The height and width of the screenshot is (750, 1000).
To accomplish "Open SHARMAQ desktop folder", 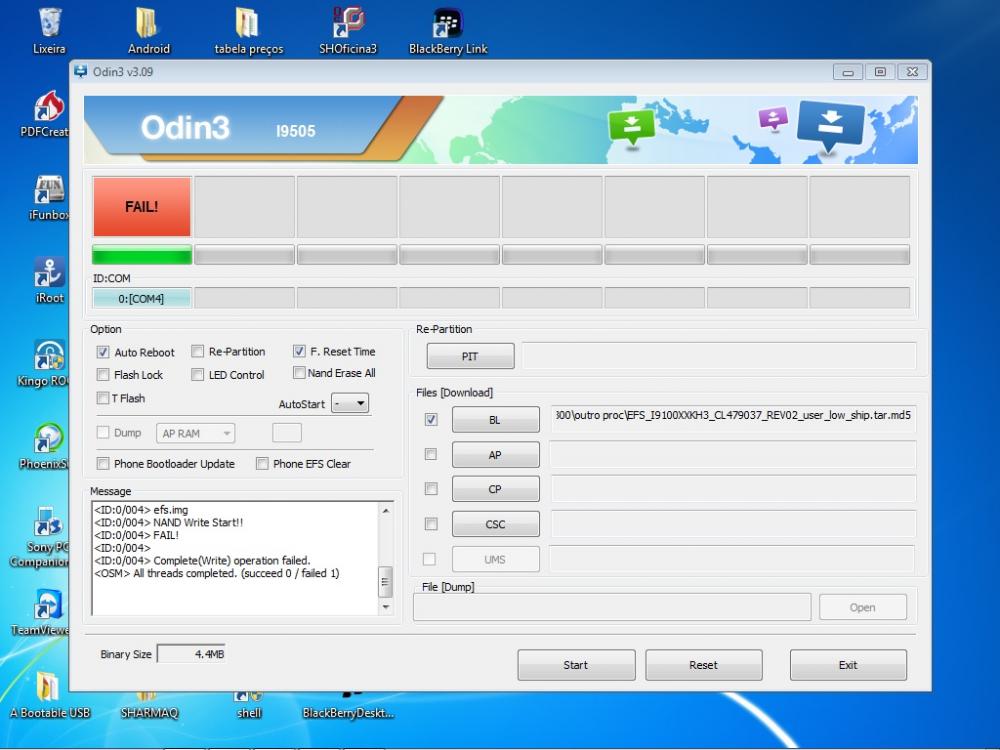I will tap(149, 707).
